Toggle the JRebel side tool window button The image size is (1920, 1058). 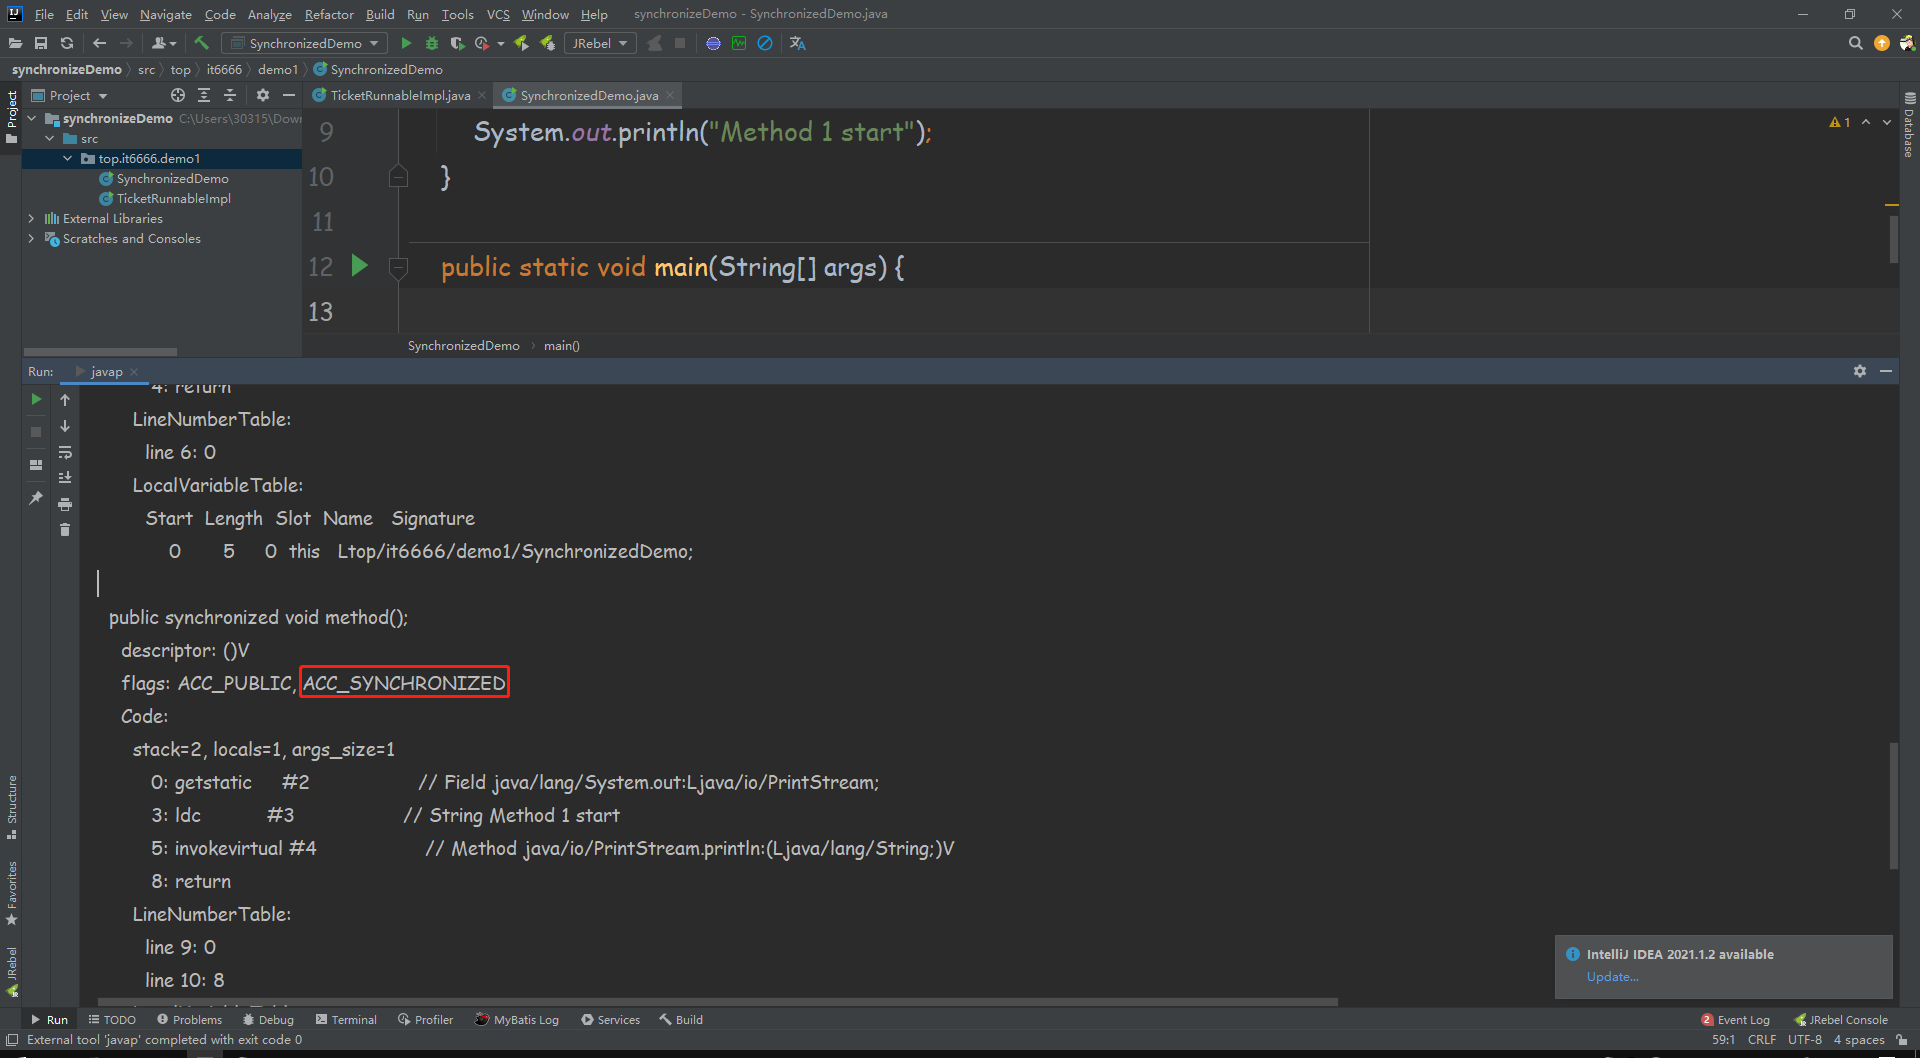click(x=11, y=972)
